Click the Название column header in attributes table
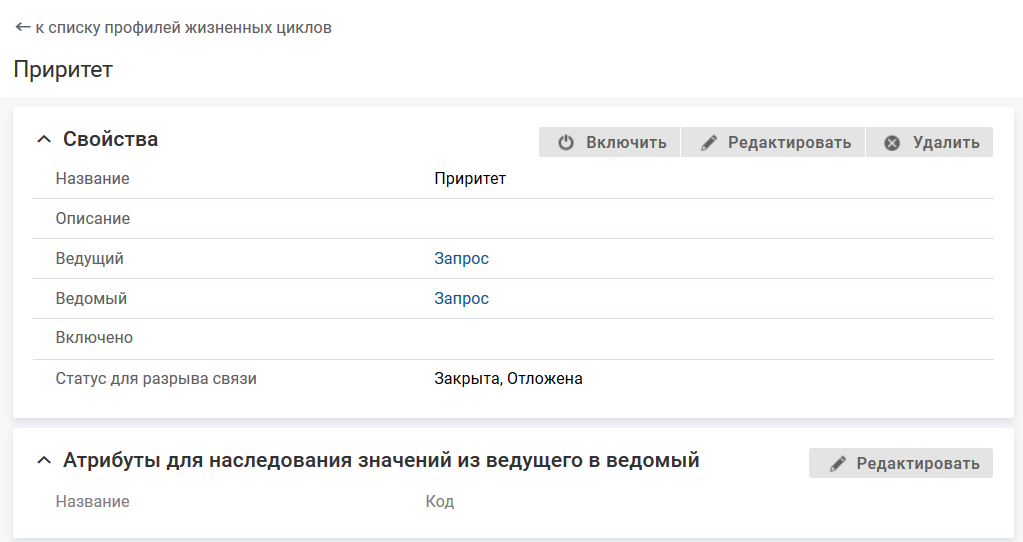Viewport: 1023px width, 542px height. 92,502
